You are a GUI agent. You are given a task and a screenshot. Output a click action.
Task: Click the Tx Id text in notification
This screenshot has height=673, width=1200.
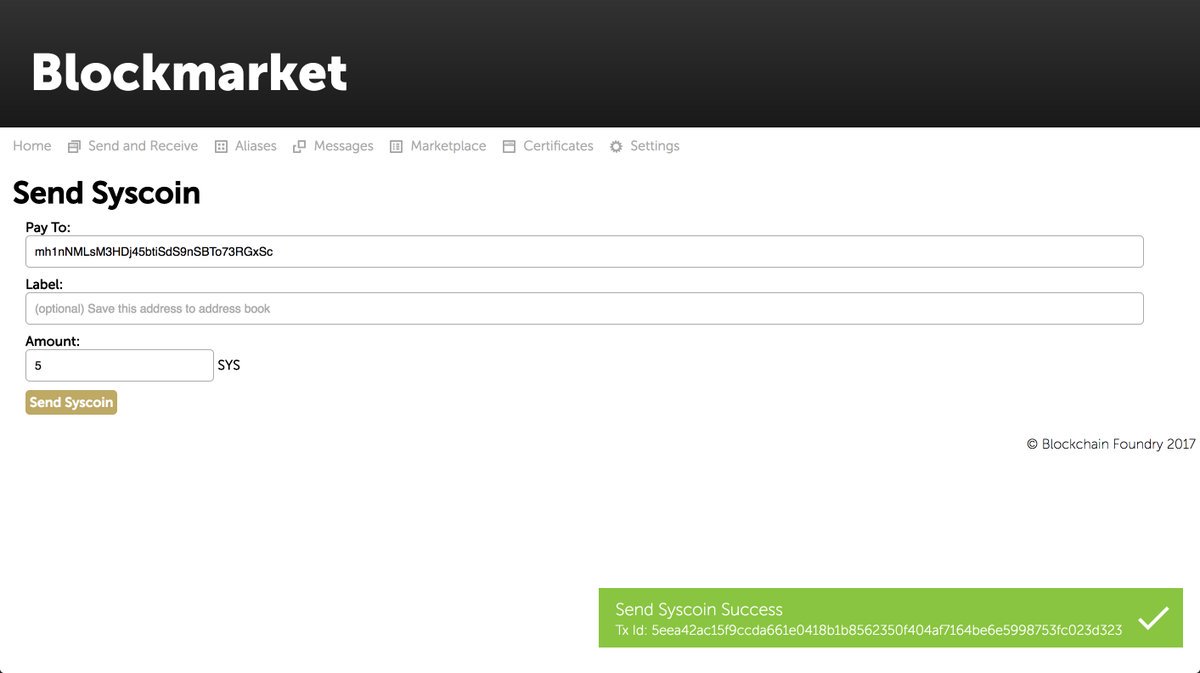coord(868,630)
